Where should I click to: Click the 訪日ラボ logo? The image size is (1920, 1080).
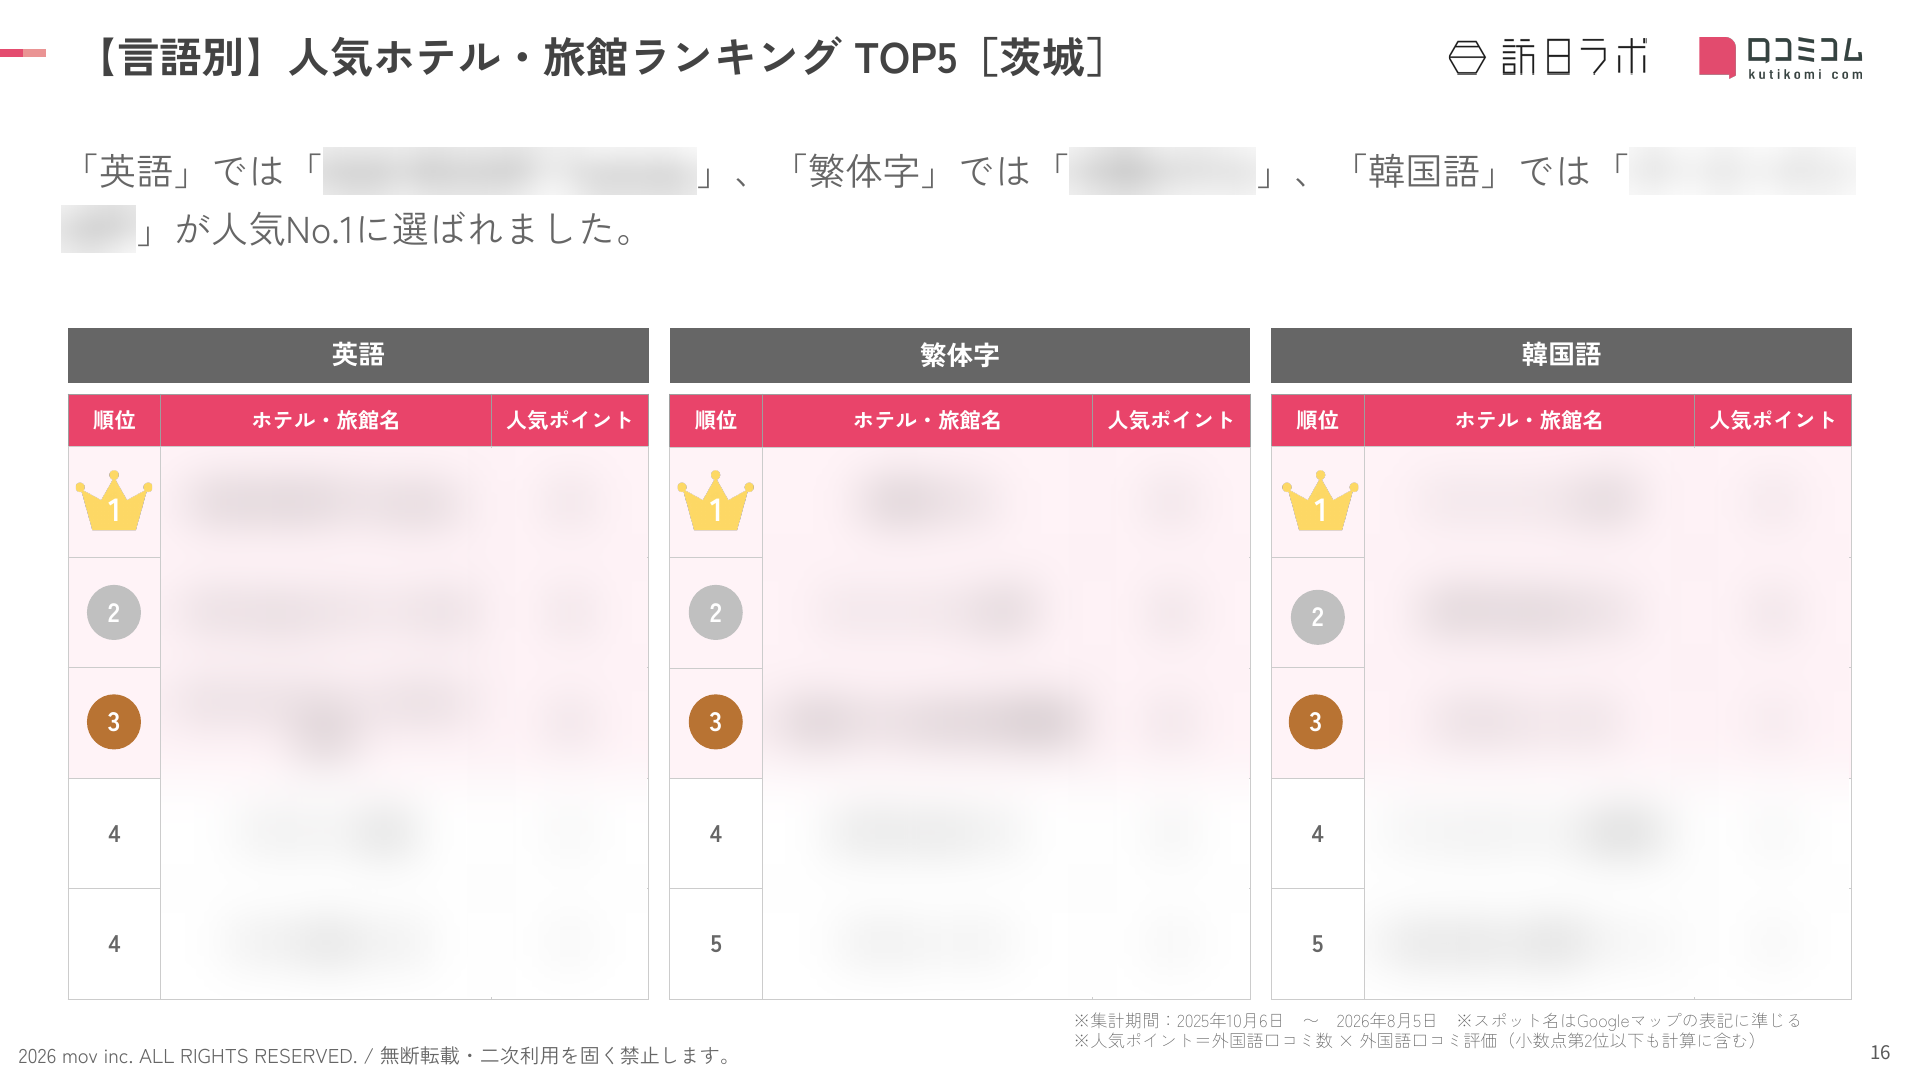(x=1547, y=57)
